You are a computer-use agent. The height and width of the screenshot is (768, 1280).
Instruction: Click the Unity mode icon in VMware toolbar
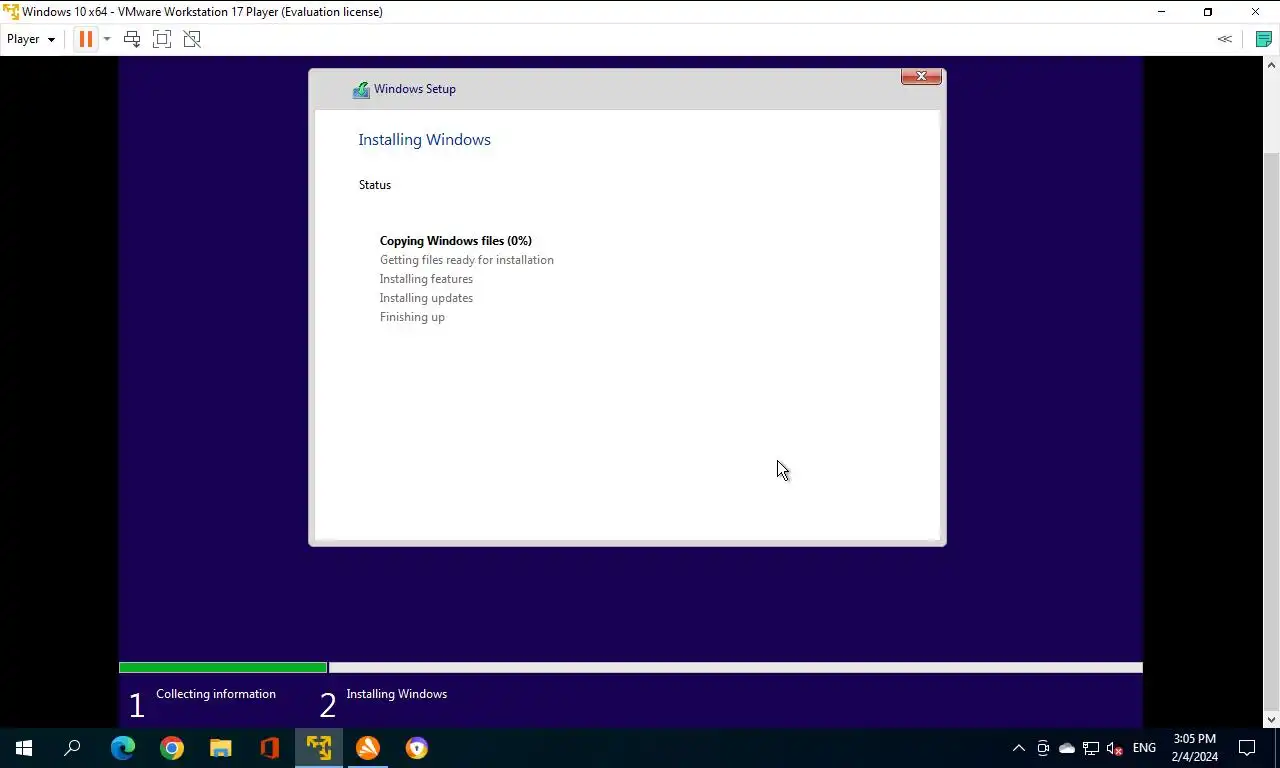click(192, 39)
